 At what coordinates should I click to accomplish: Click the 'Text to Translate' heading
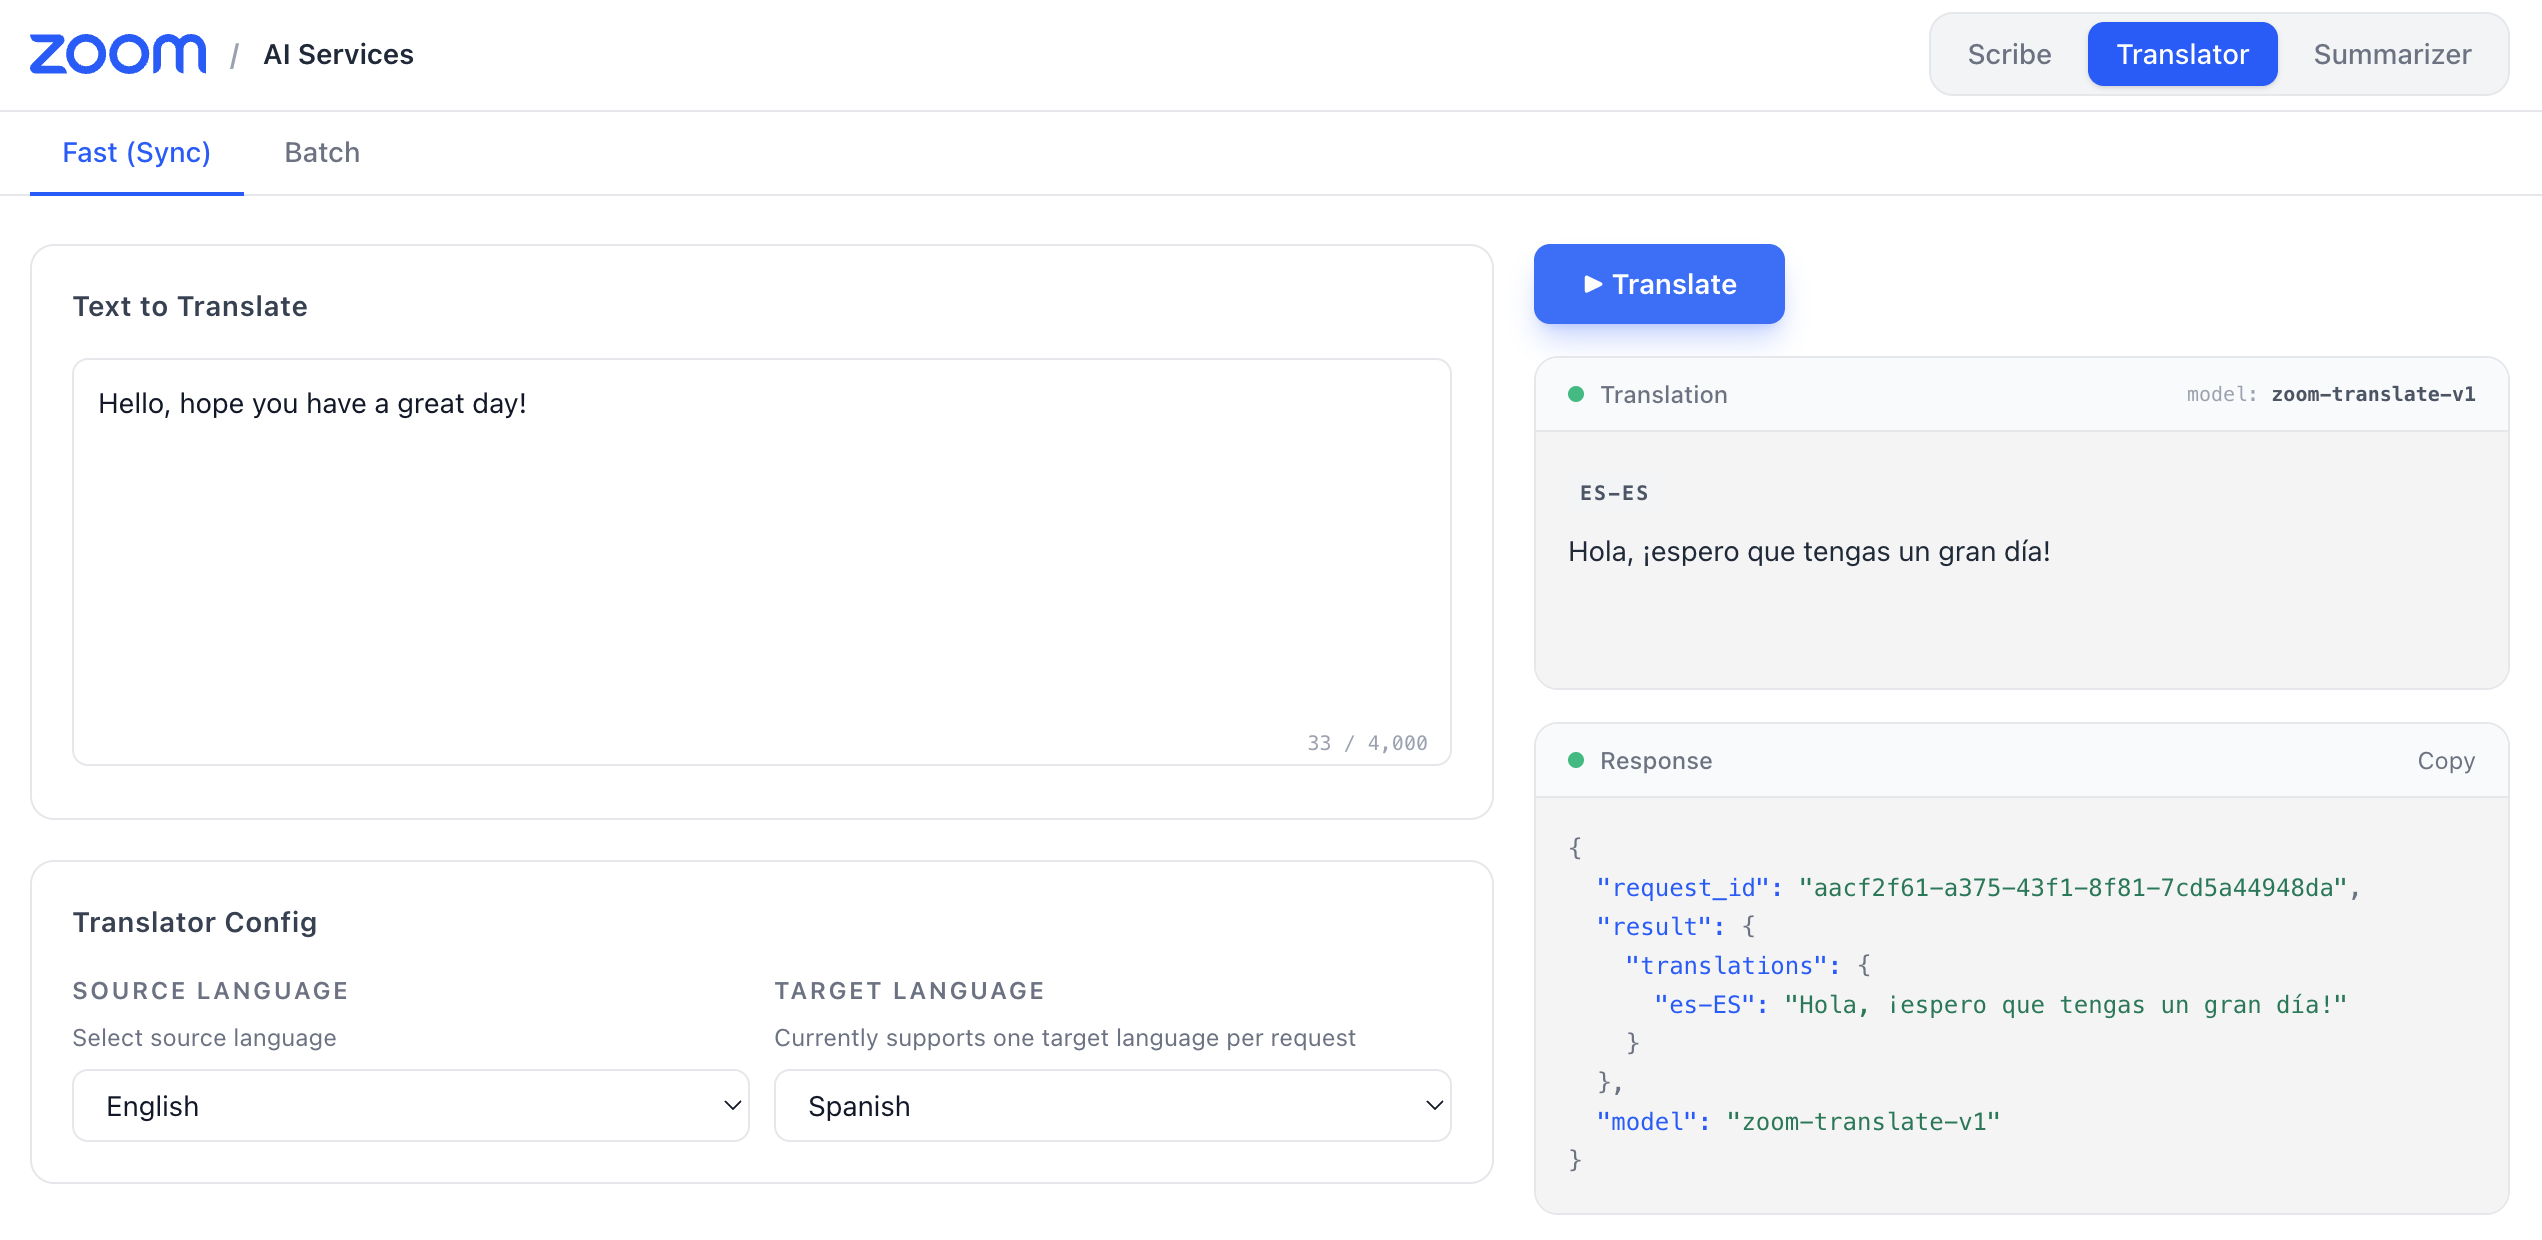[x=190, y=306]
